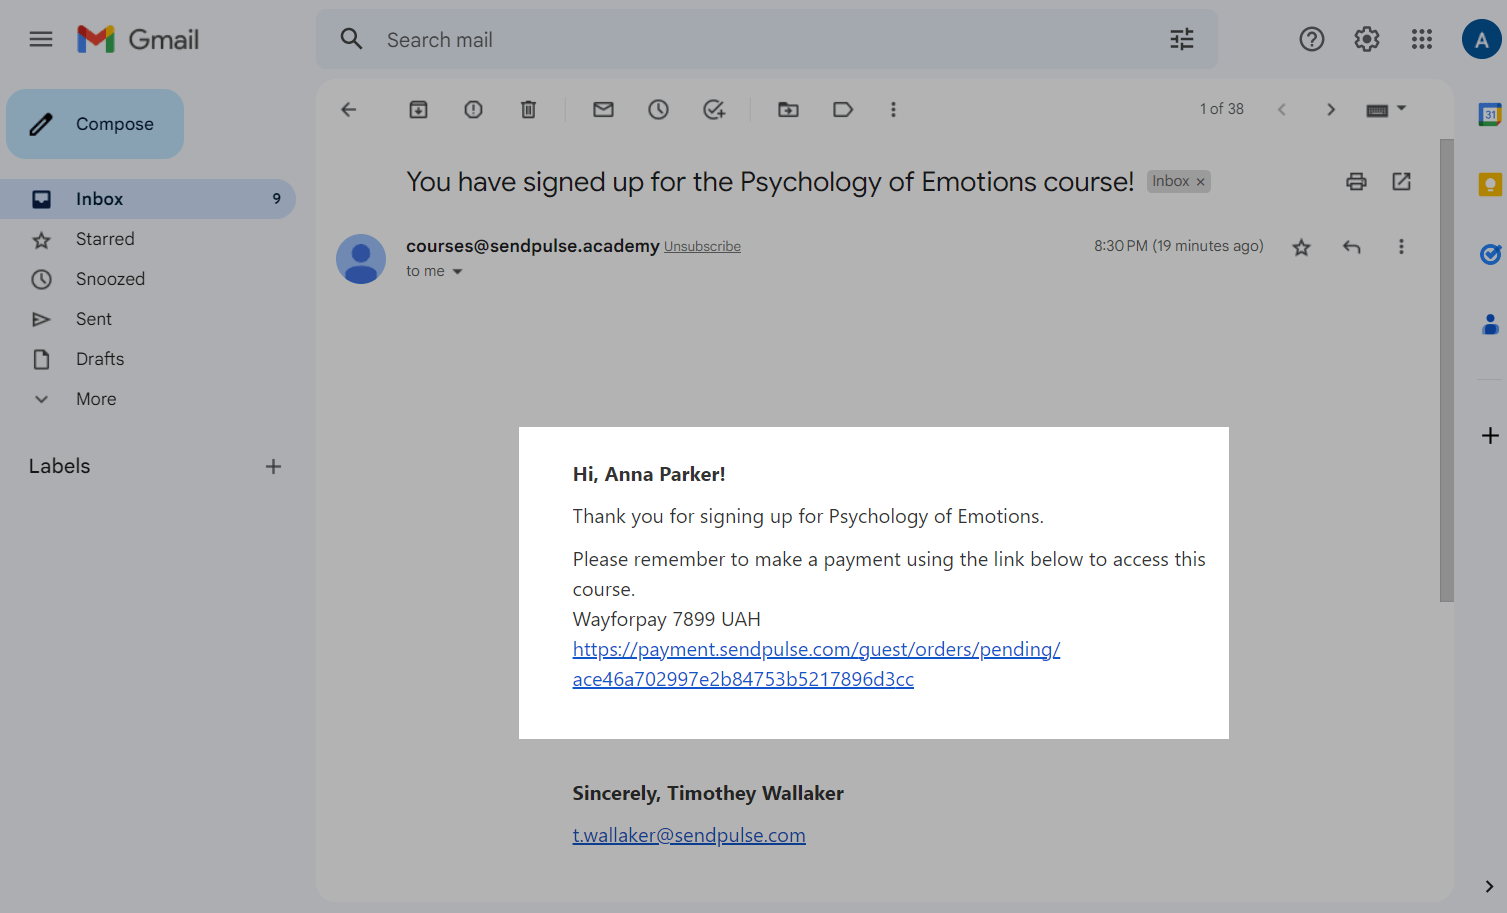Click in the Search mail field
The image size is (1507, 913).
(x=766, y=39)
